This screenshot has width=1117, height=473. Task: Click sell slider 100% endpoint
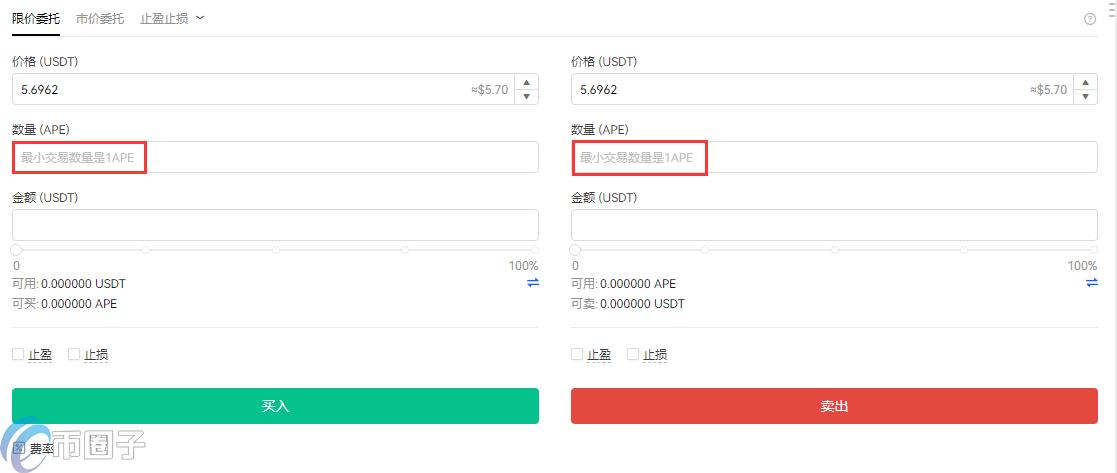tap(1093, 250)
